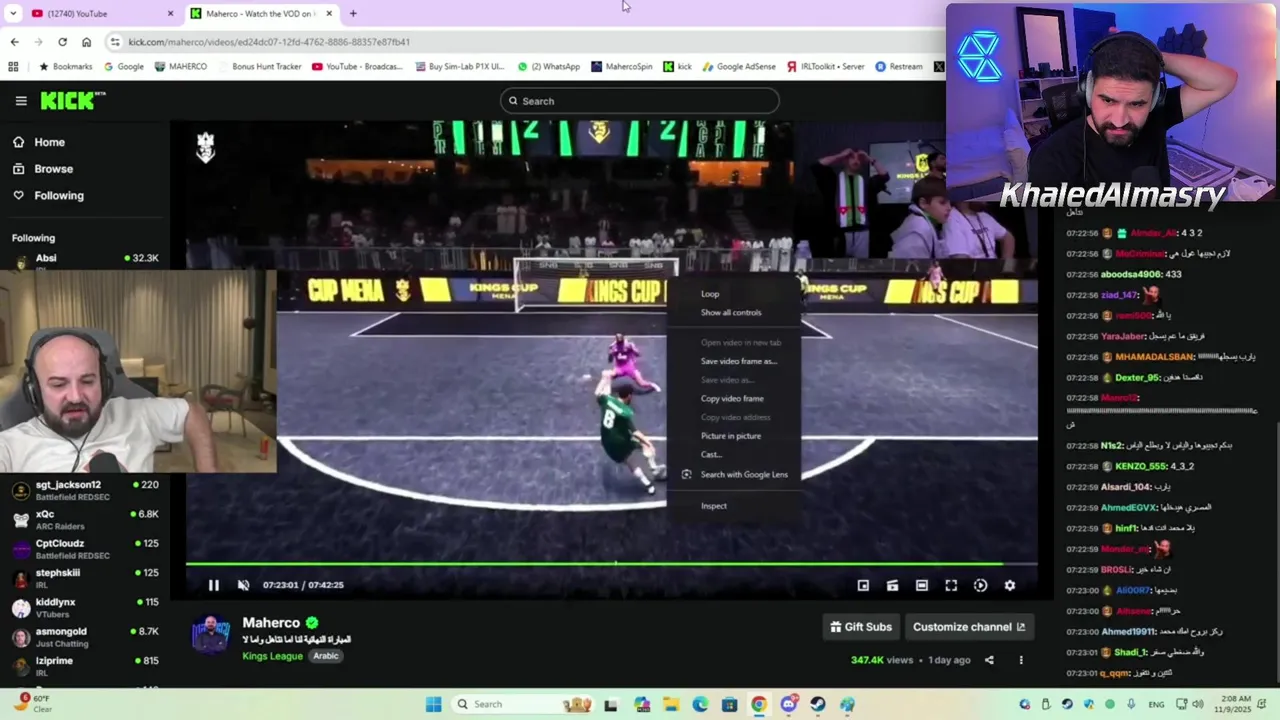Open the Restream bookmark
Screen dimensions: 1280x720
[x=899, y=67]
